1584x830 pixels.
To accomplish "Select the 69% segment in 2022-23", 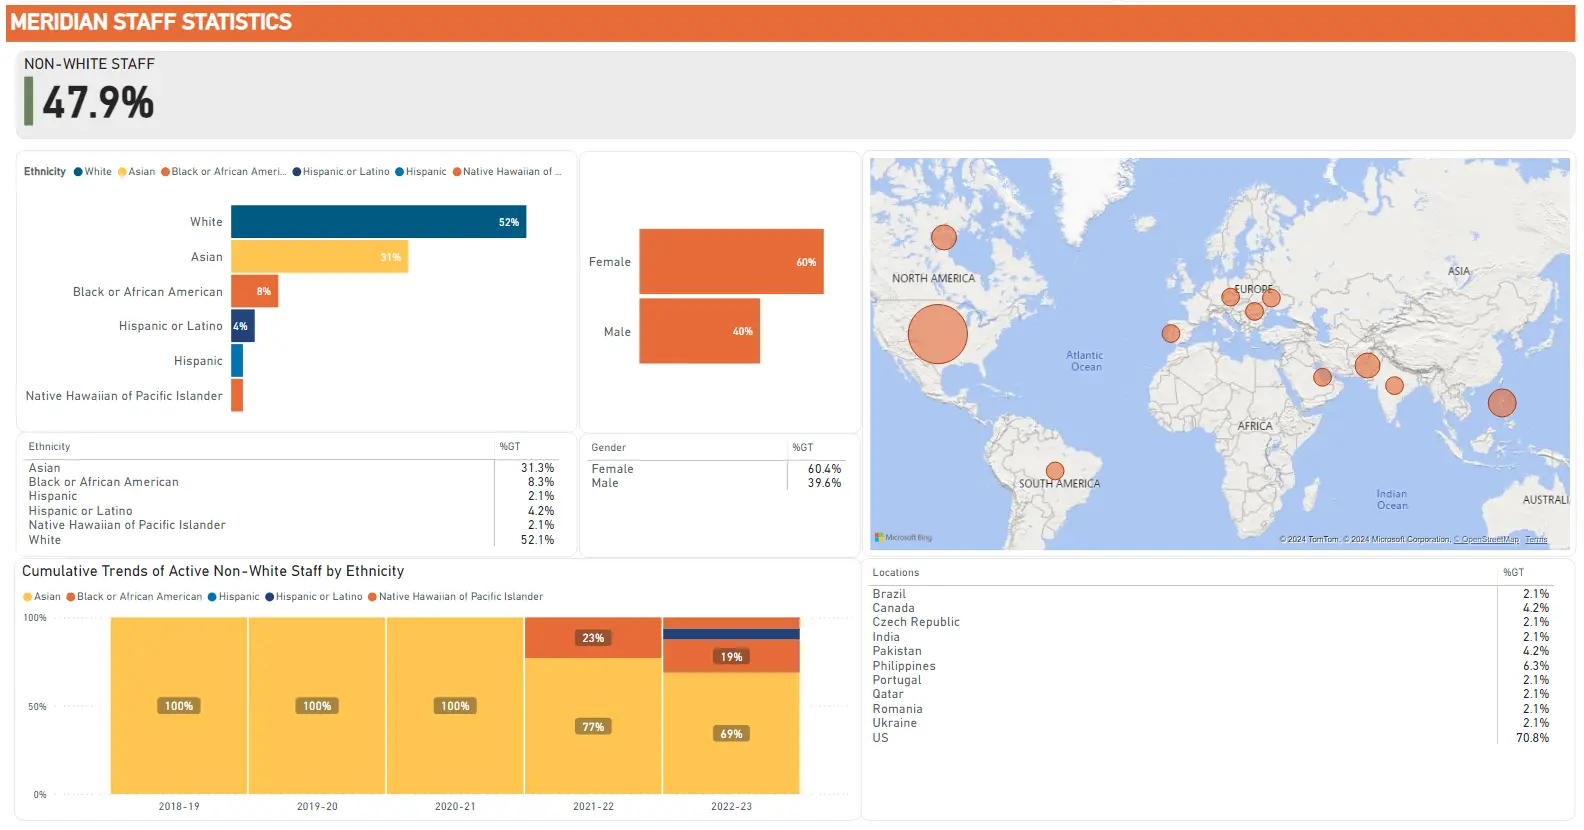I will (x=731, y=733).
